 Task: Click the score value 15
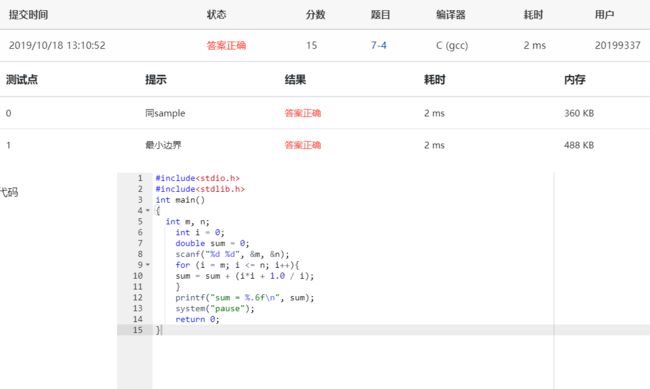pyautogui.click(x=312, y=45)
